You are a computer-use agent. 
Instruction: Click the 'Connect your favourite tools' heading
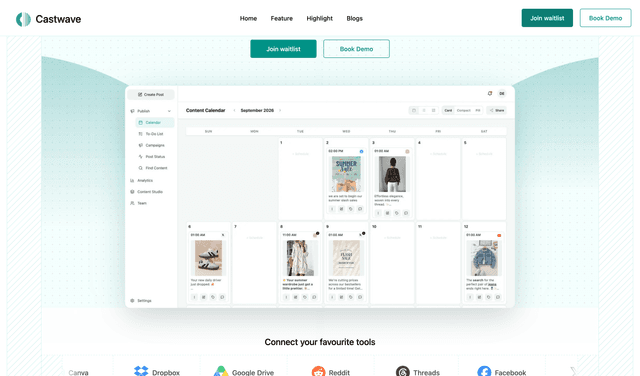click(x=320, y=342)
